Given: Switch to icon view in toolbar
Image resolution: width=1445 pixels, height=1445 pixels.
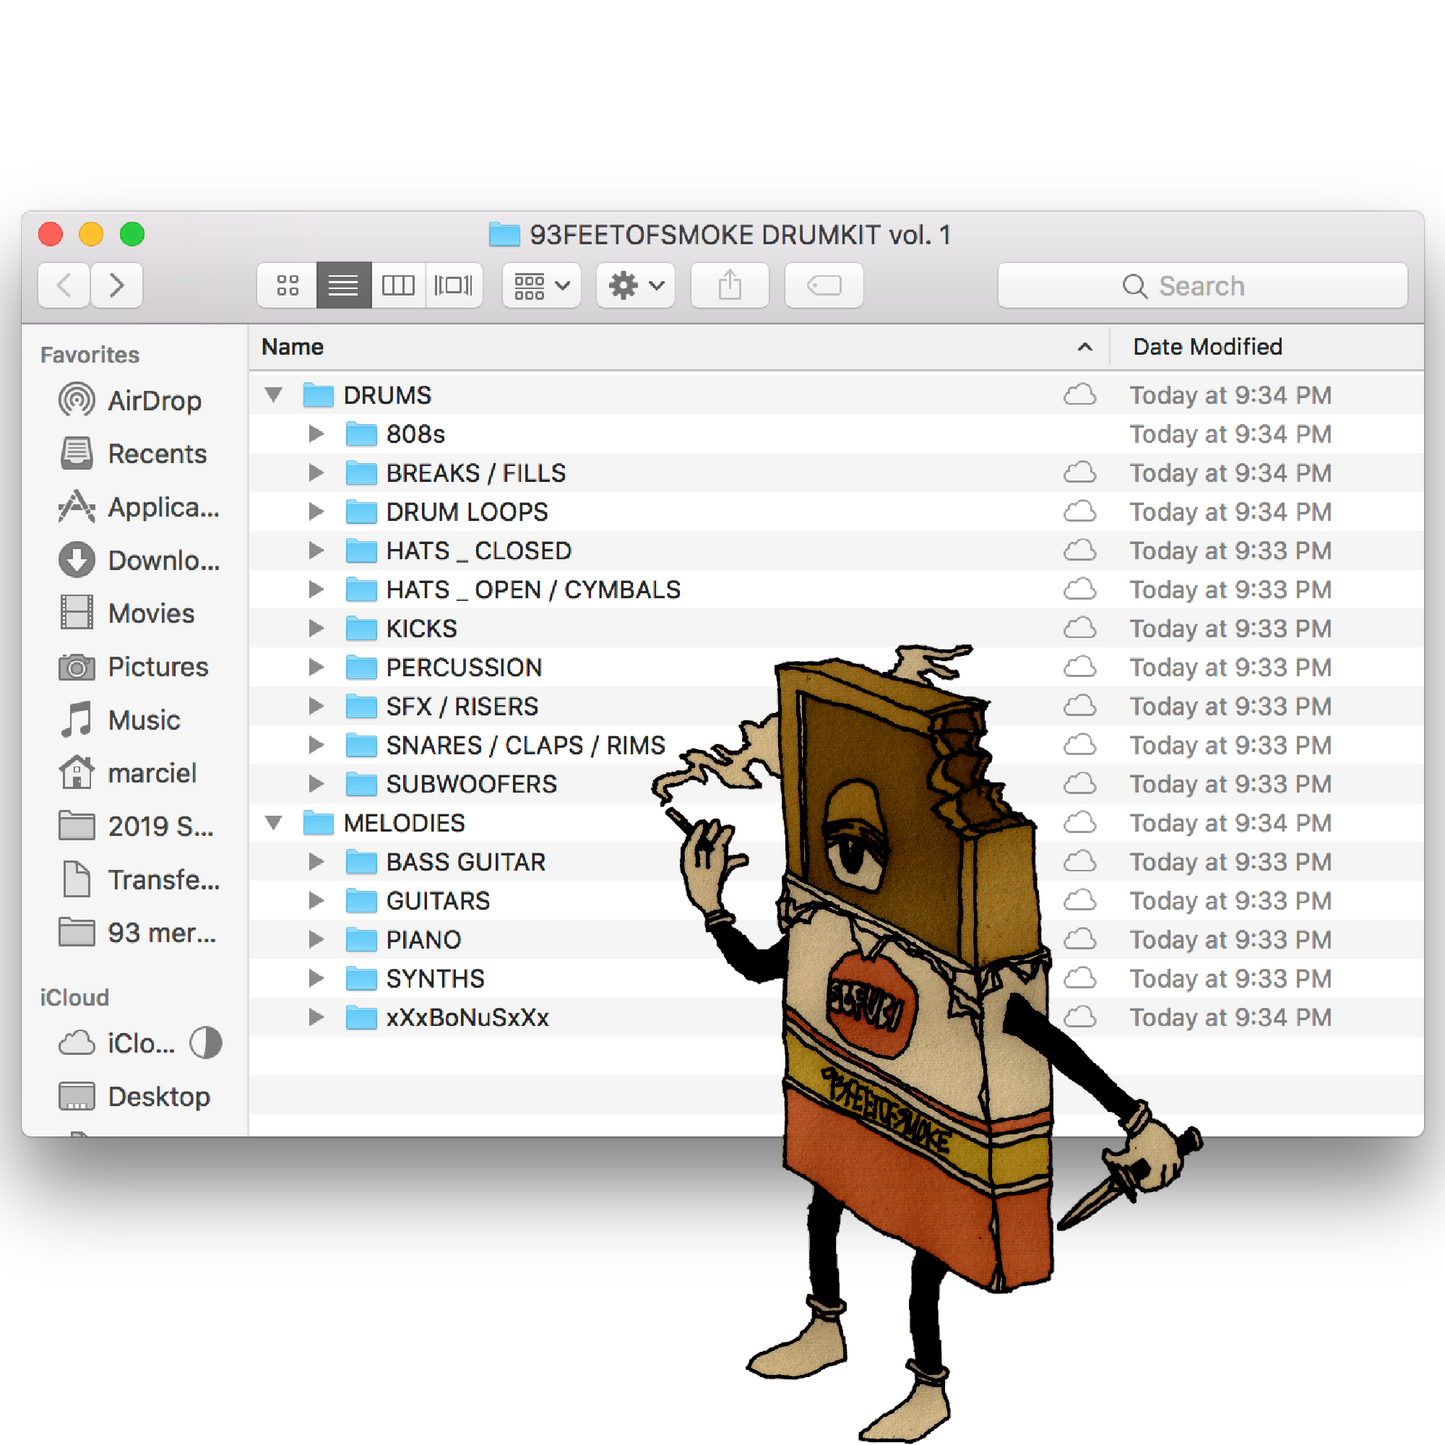Looking at the screenshot, I should (x=288, y=286).
